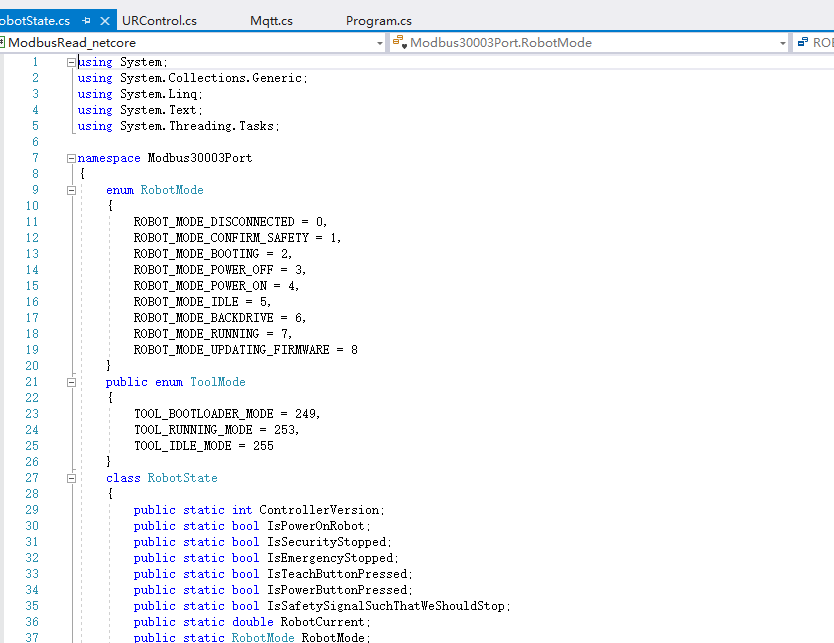Click the IsTeachButtonPressed field
This screenshot has width=834, height=643.
[337, 574]
